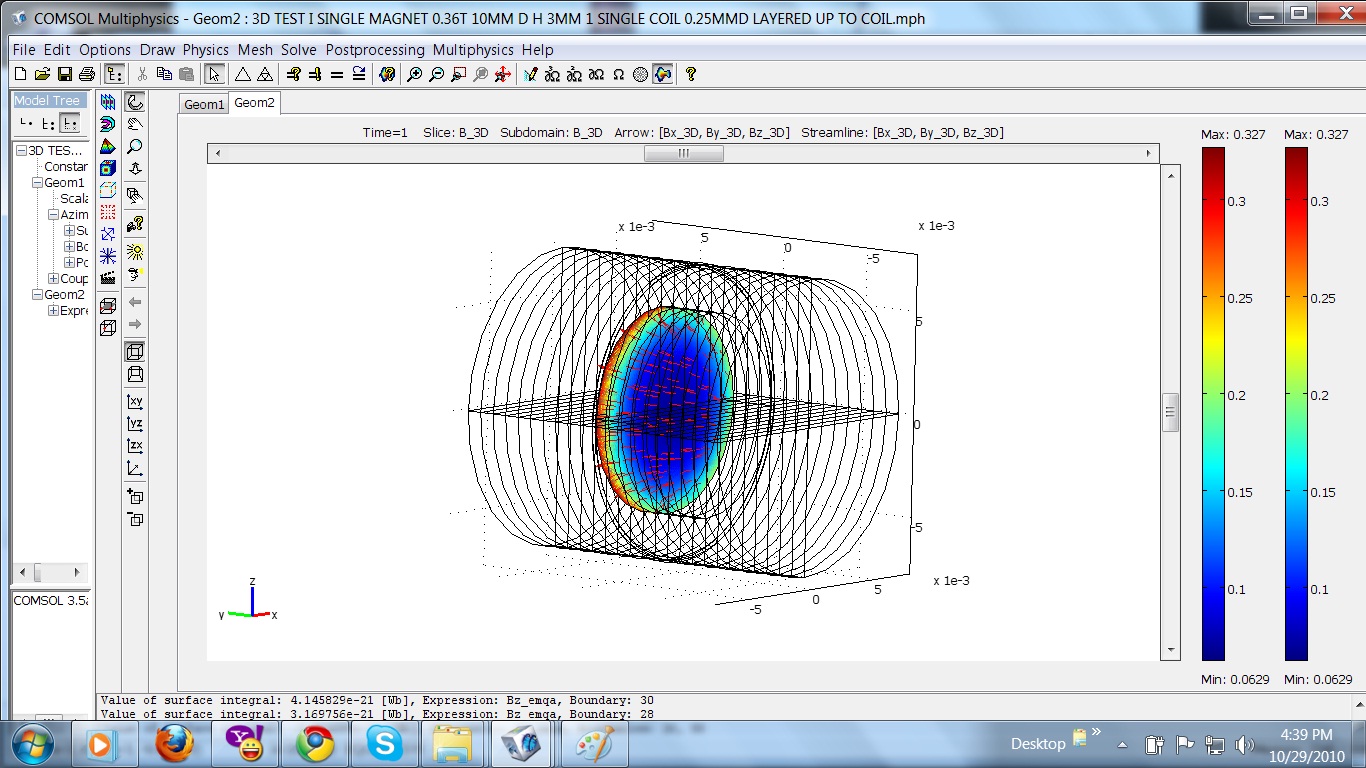Toggle the Postprocessing mode toolbar button
This screenshot has height=768, width=1366.
point(662,74)
